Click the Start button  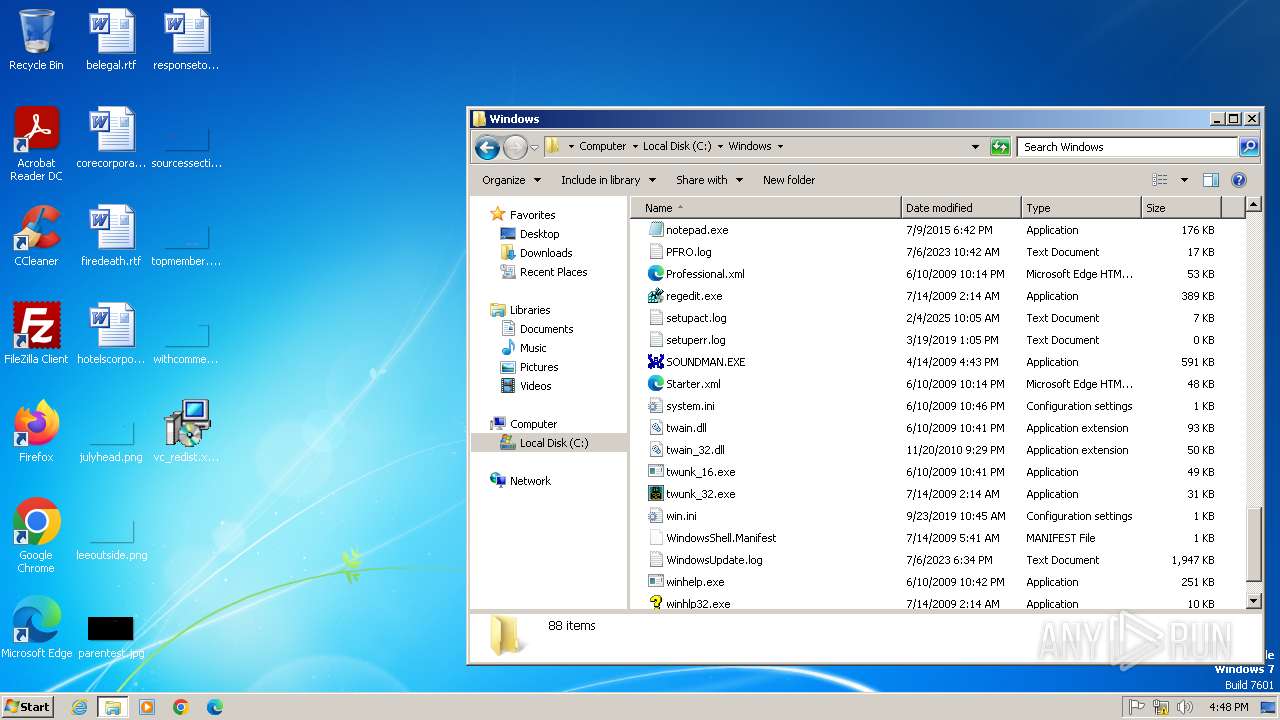(28, 706)
